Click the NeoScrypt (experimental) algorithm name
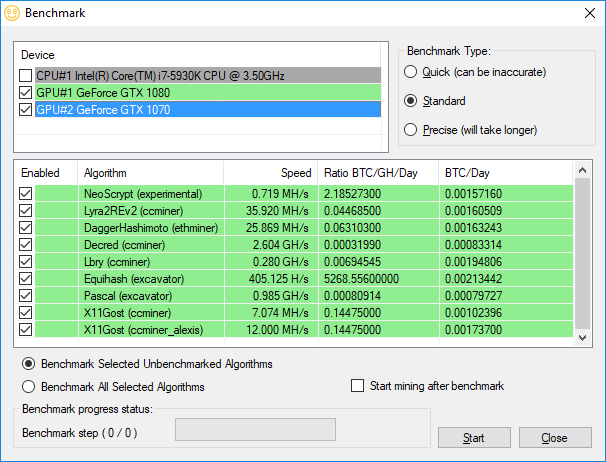This screenshot has width=606, height=462. [x=143, y=193]
